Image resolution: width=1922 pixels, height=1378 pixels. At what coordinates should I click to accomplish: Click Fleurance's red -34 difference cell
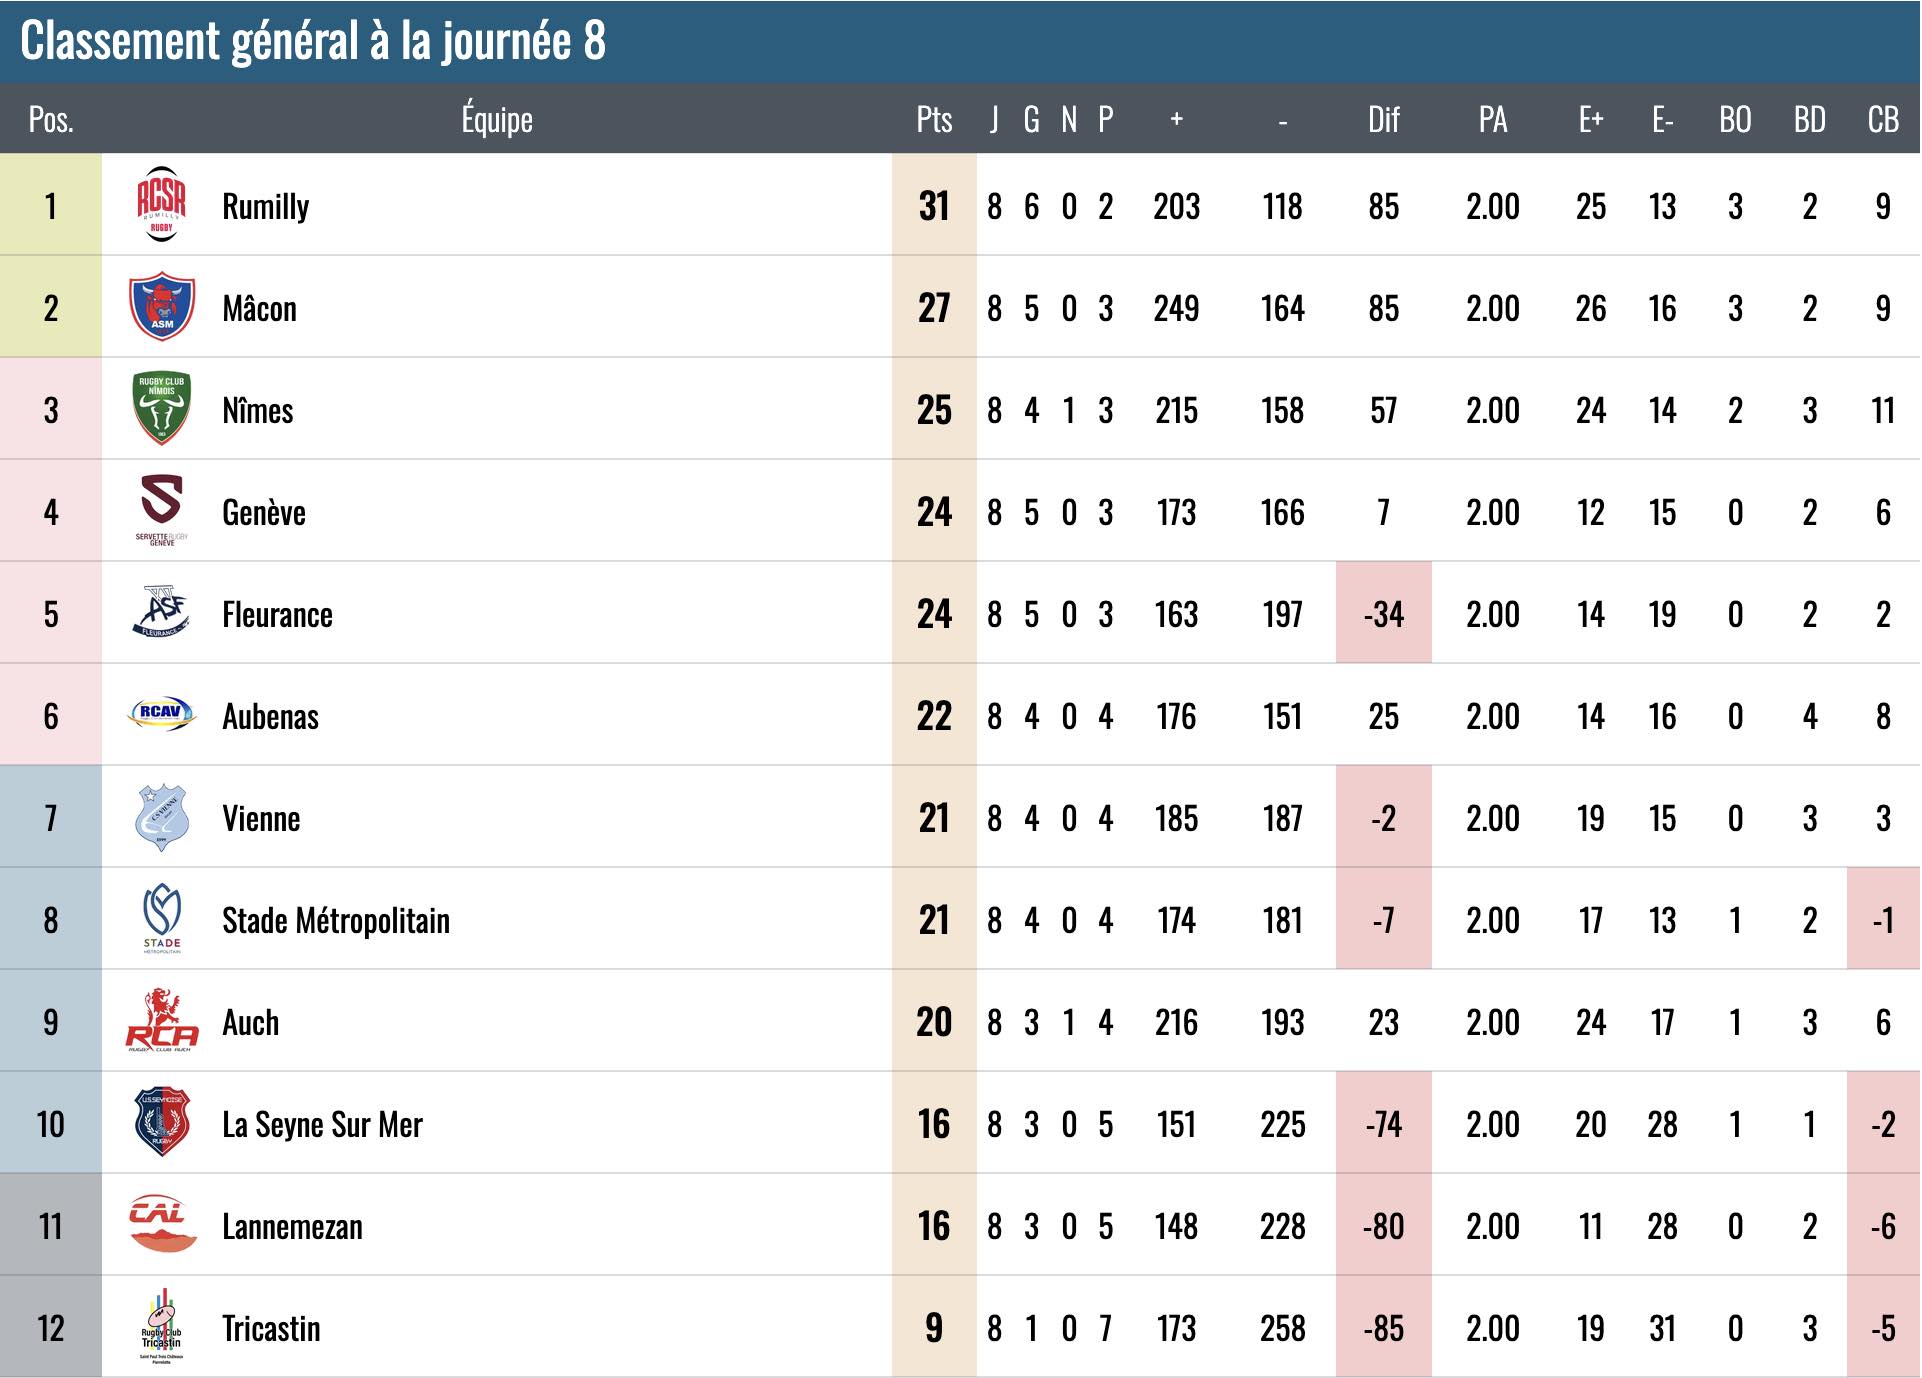coord(1383,614)
